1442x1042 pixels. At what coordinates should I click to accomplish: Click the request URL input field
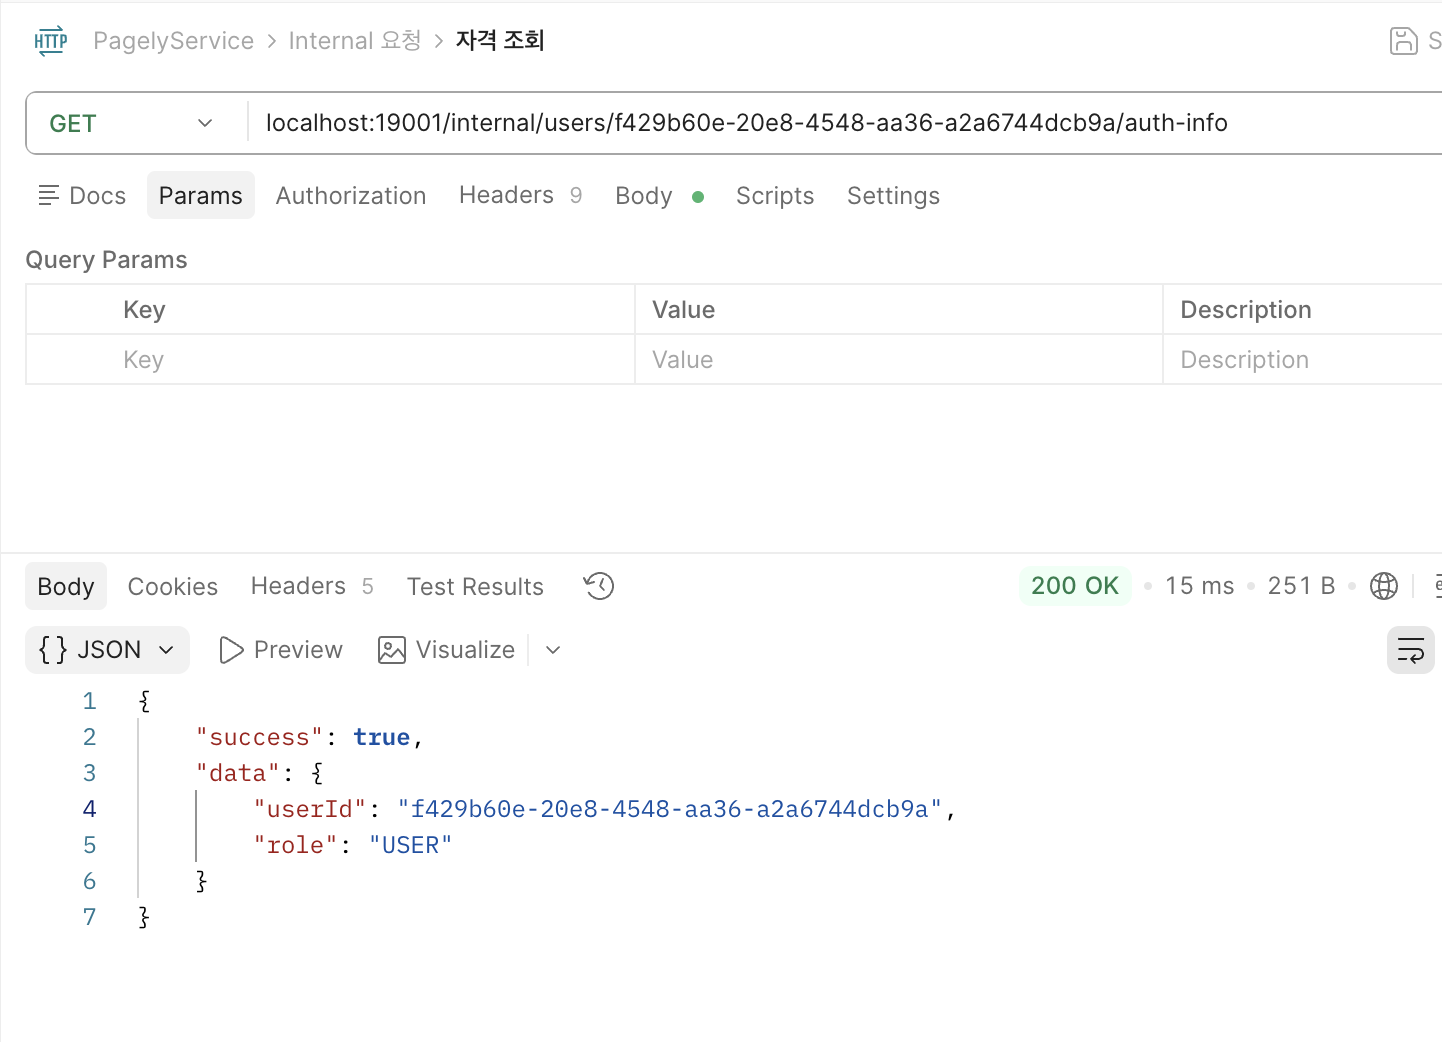(x=844, y=123)
